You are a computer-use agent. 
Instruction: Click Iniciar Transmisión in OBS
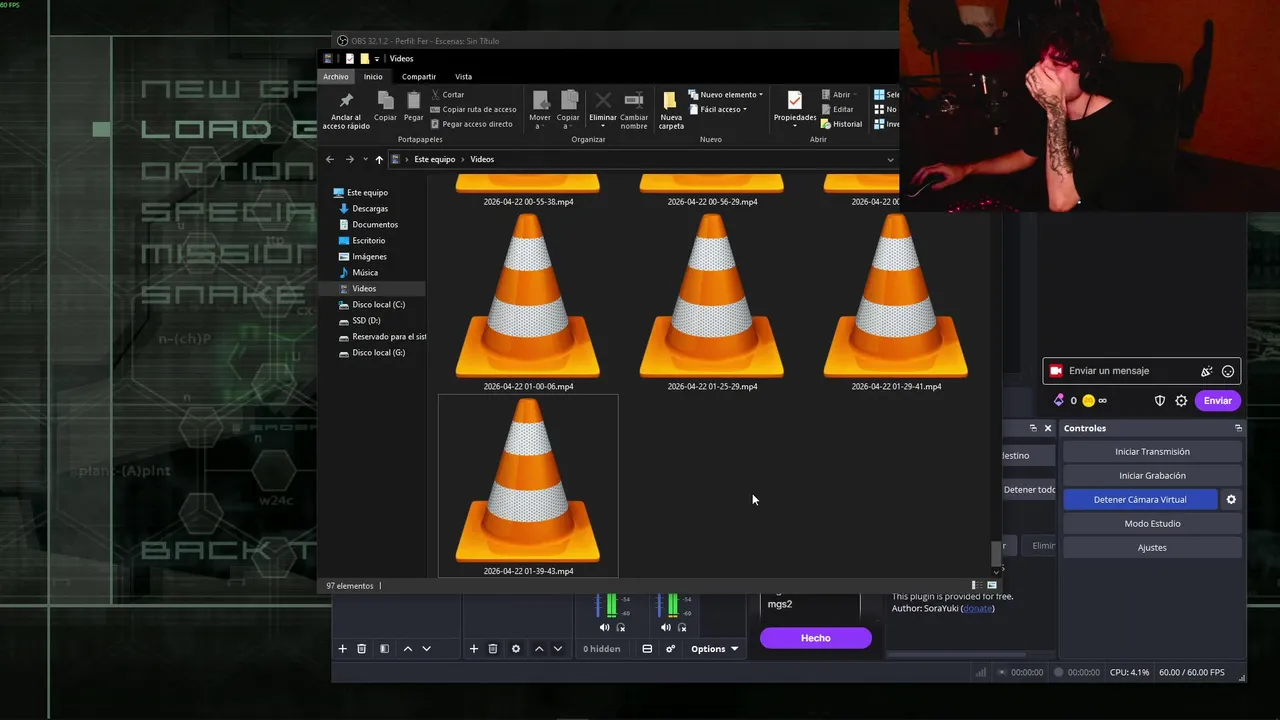click(x=1152, y=452)
